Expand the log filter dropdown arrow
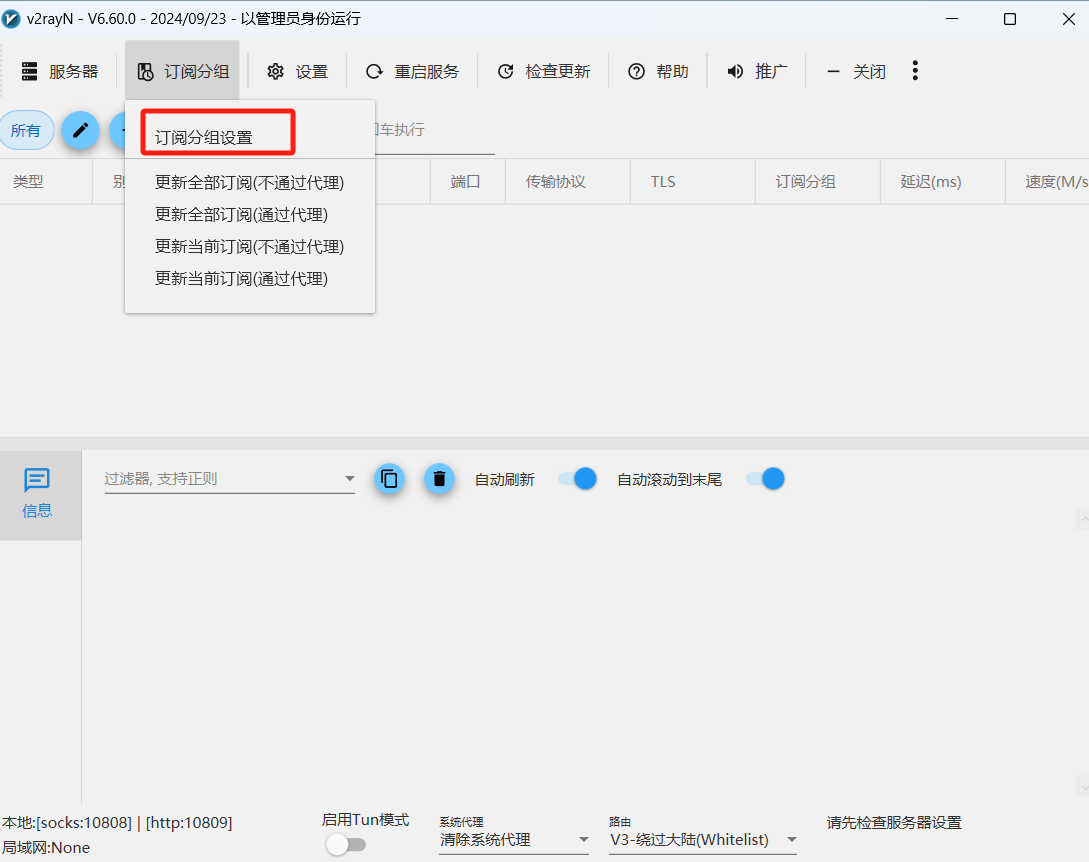1089x862 pixels. click(x=350, y=479)
